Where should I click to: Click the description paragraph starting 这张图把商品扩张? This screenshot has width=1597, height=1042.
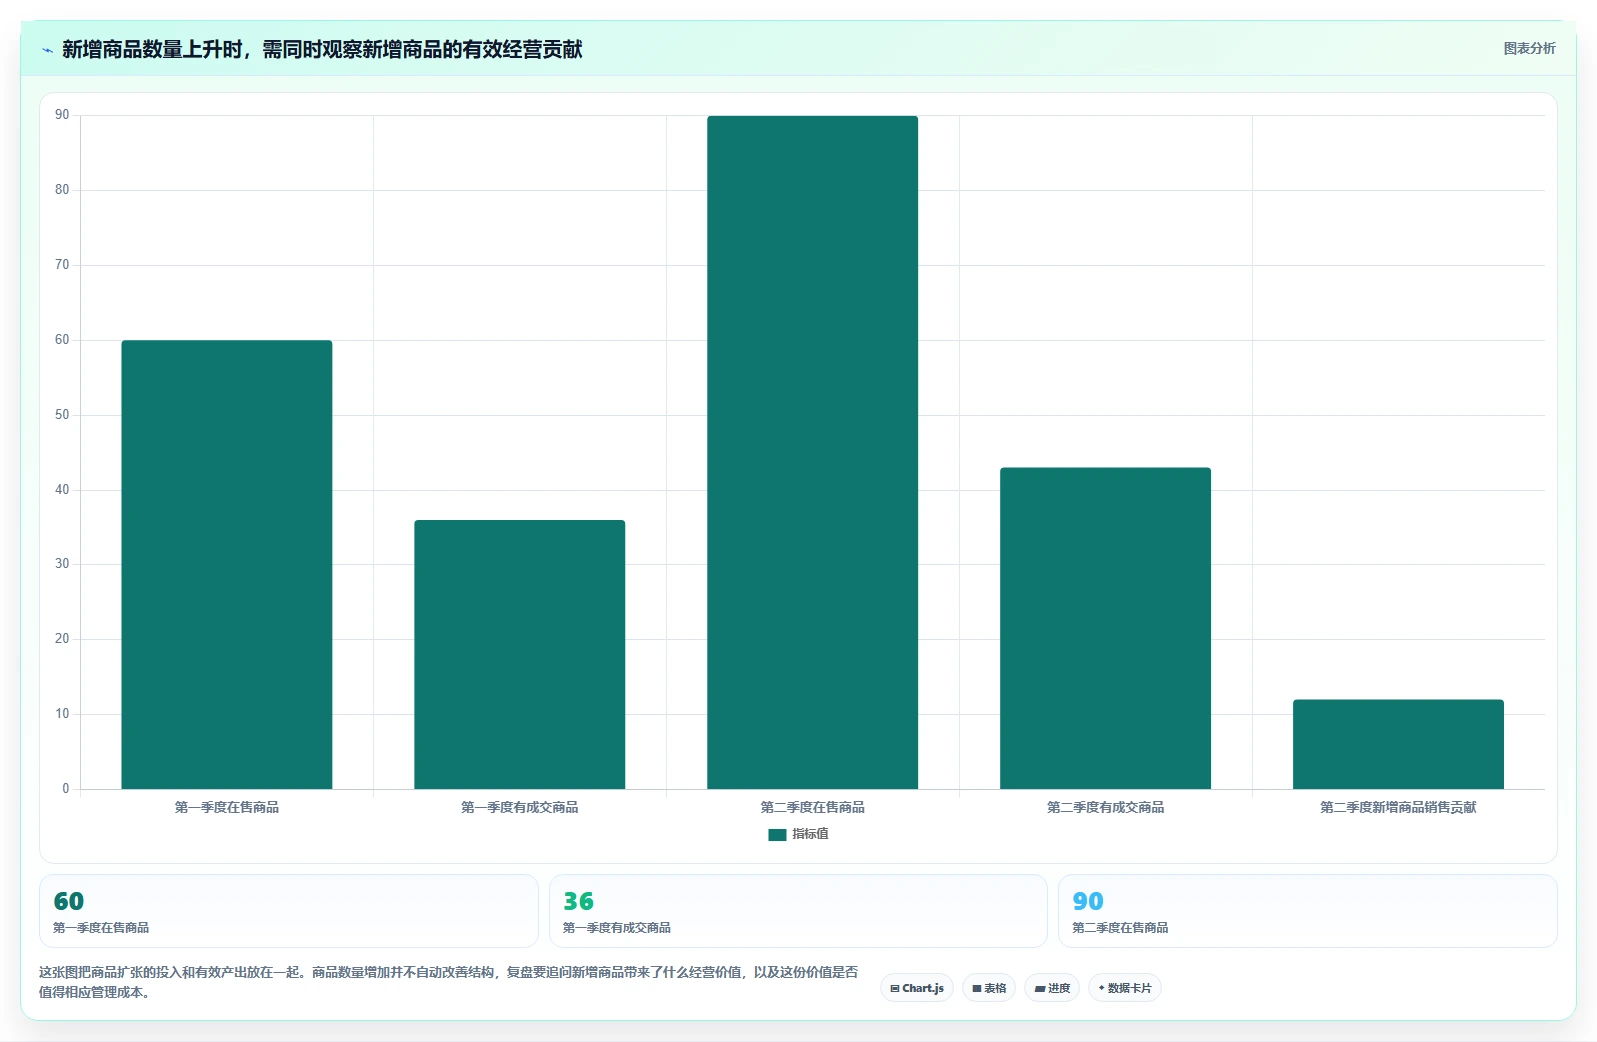click(448, 982)
